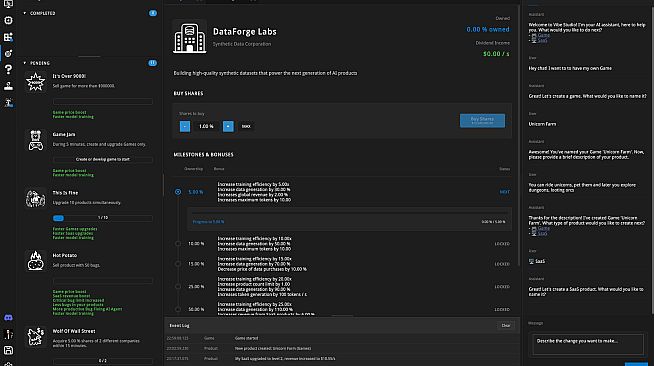Select the 5.00 % milestone radio marker
654x366 pixels.
coord(178,192)
